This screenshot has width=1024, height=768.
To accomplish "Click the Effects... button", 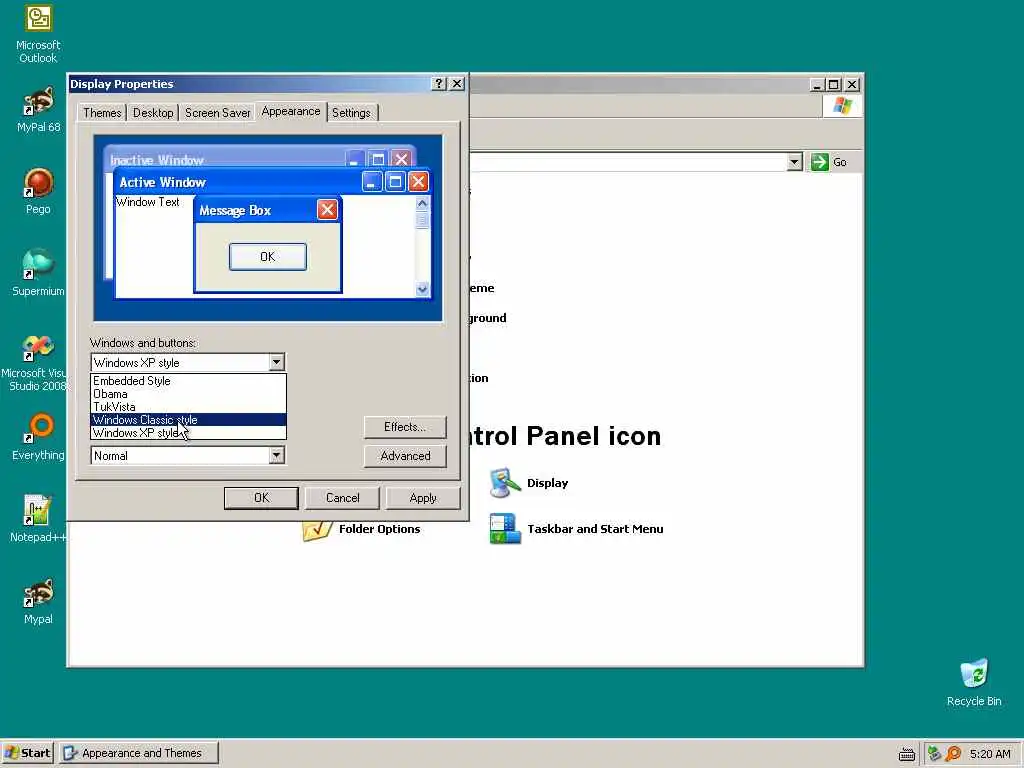I will pyautogui.click(x=405, y=427).
